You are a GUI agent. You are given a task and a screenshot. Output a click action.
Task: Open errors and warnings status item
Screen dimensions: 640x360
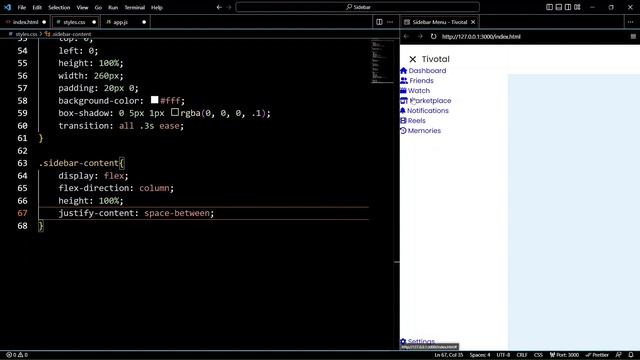(17, 355)
